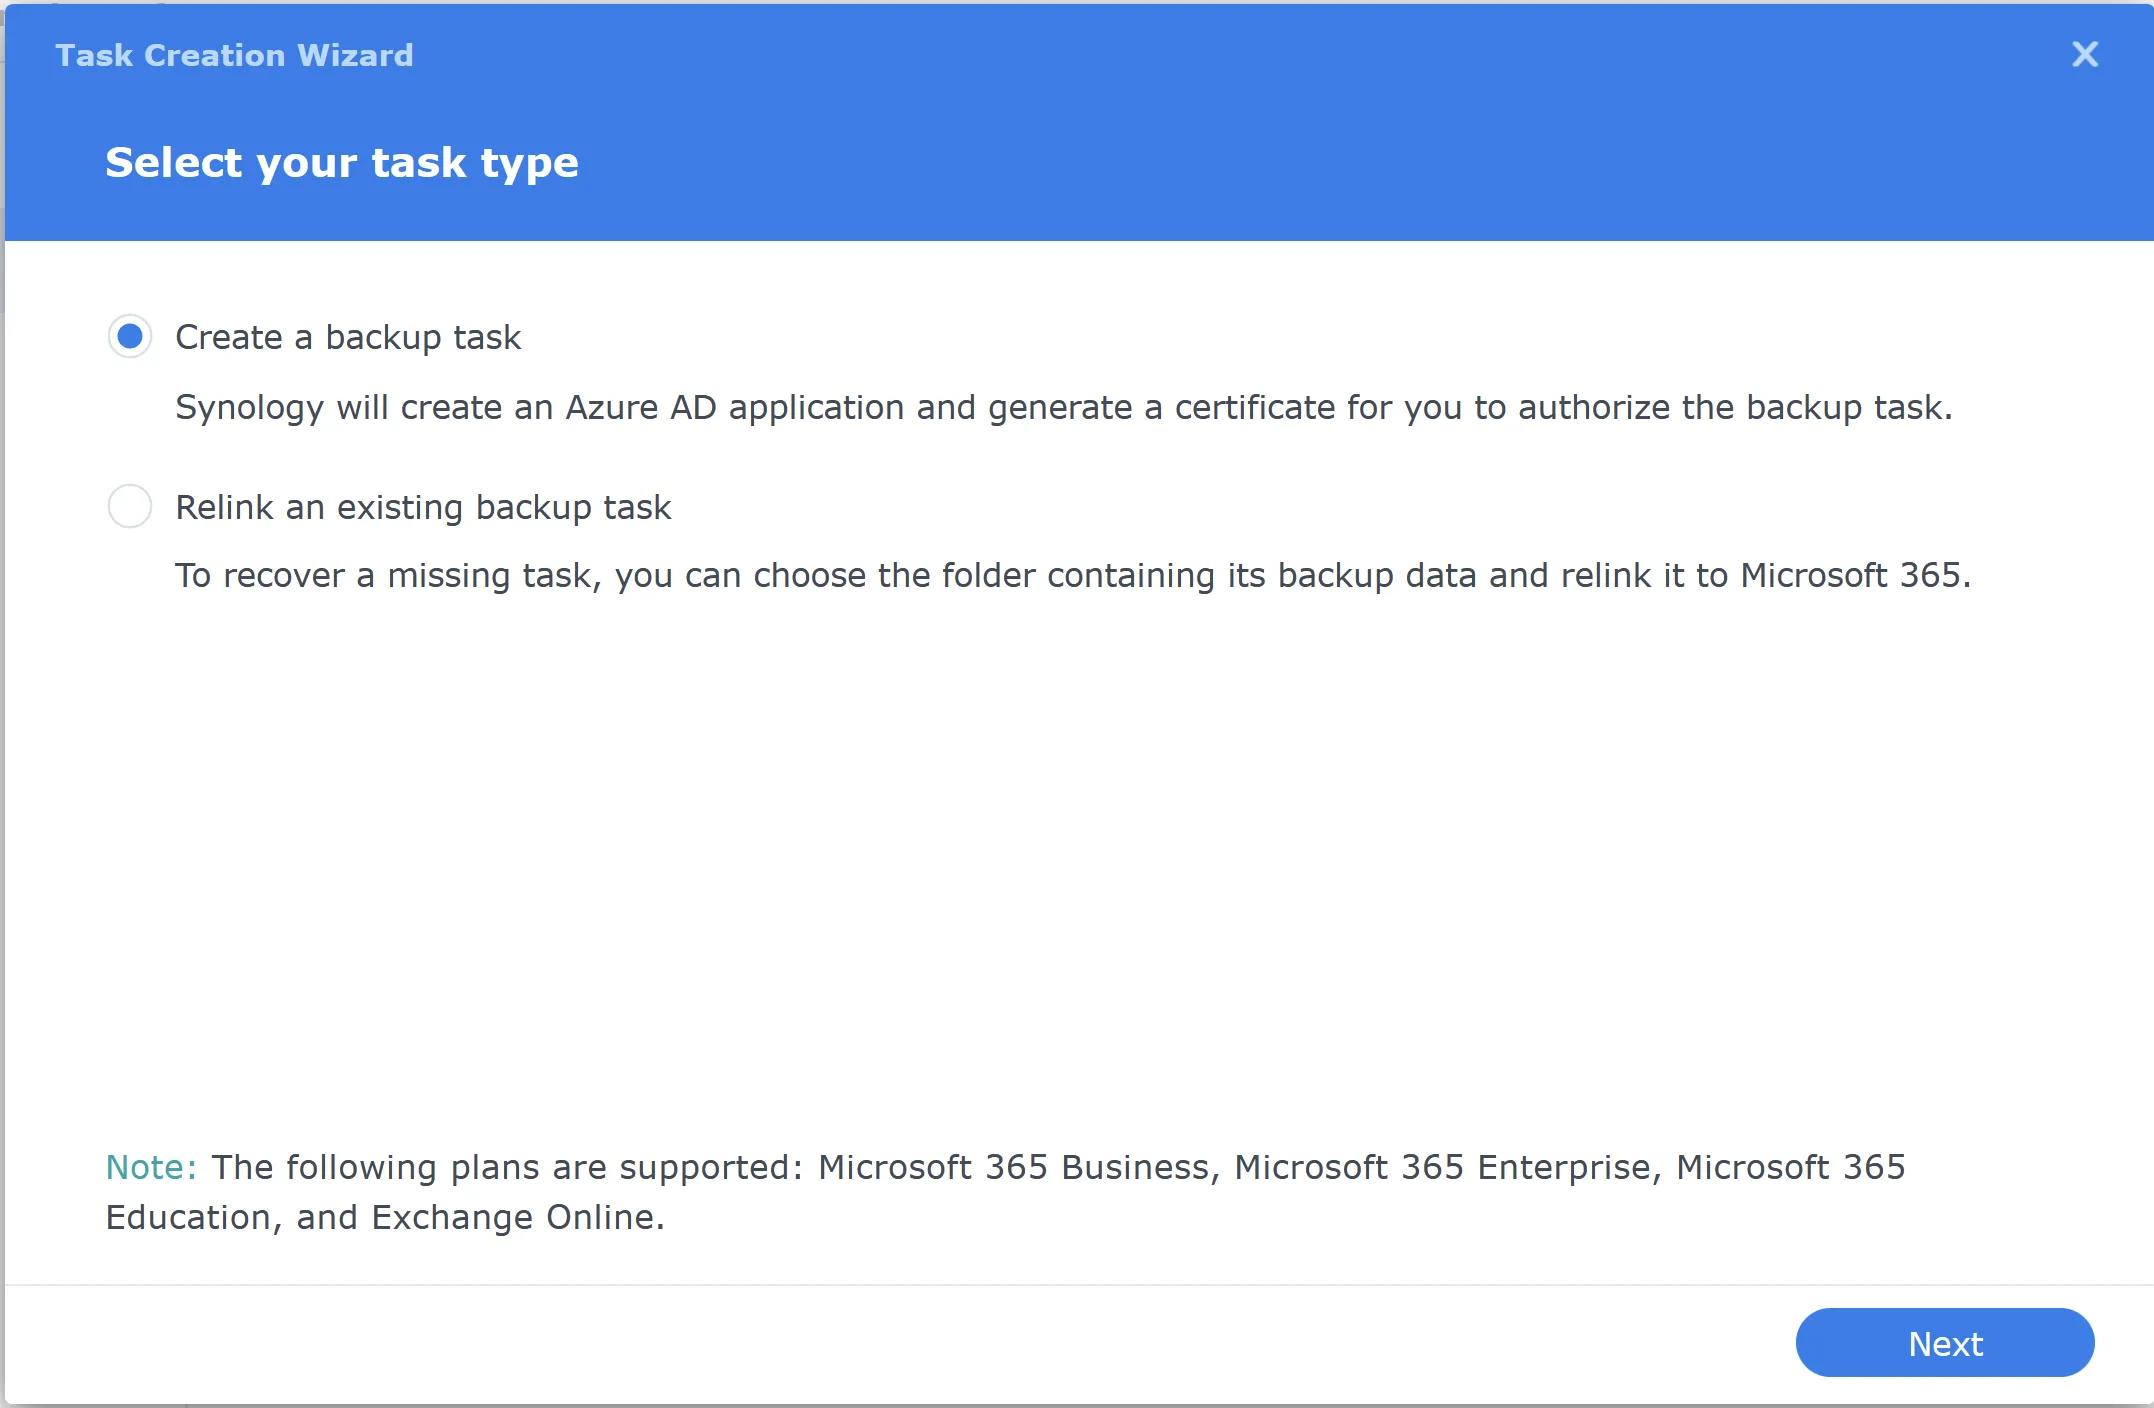Click the "To recover a missing task" description
This screenshot has height=1408, width=2154.
point(1072,576)
